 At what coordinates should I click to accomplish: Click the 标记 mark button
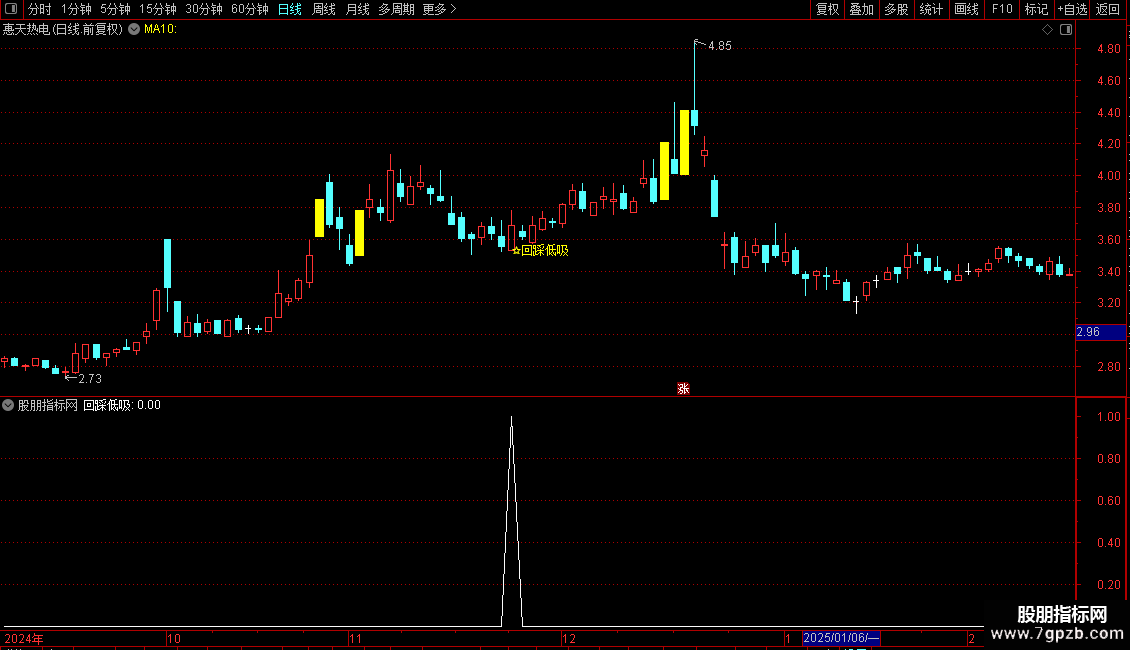pyautogui.click(x=1036, y=9)
